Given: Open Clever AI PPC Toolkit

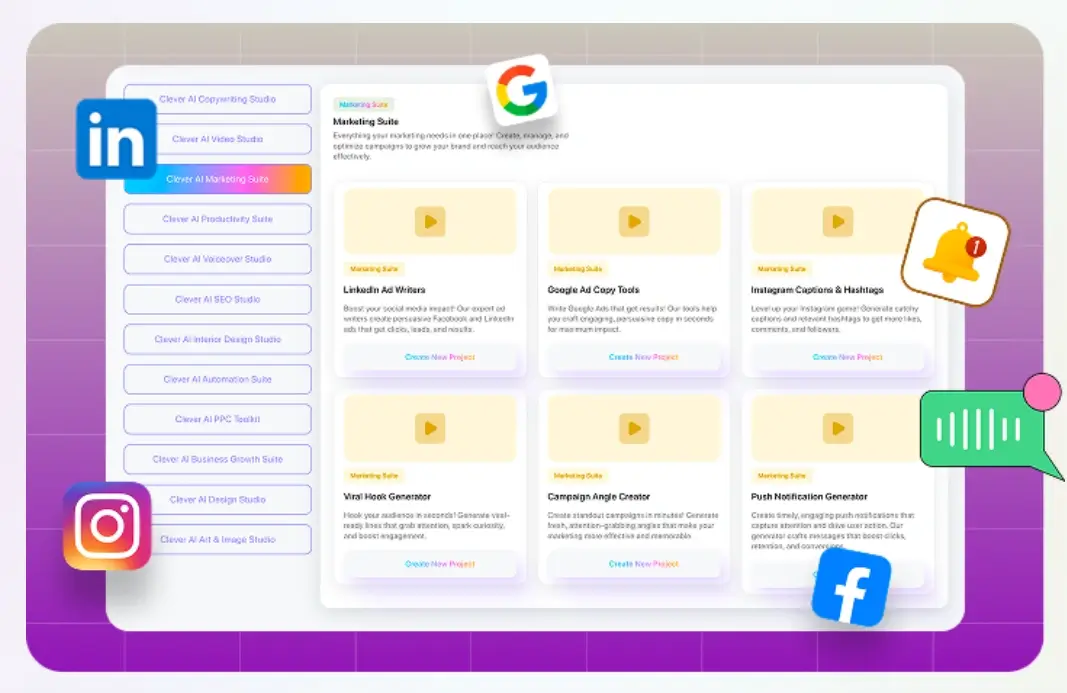Looking at the screenshot, I should pyautogui.click(x=218, y=419).
